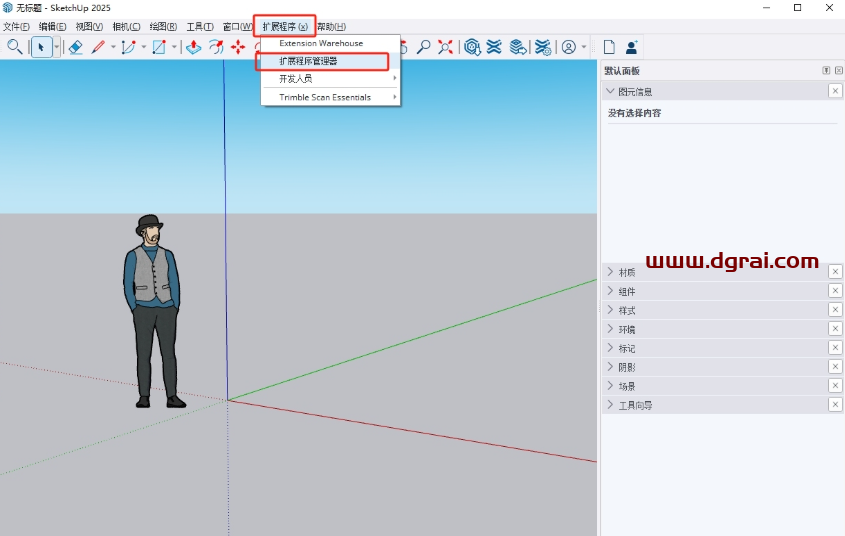Expand the 阴影 panel

[x=610, y=366]
